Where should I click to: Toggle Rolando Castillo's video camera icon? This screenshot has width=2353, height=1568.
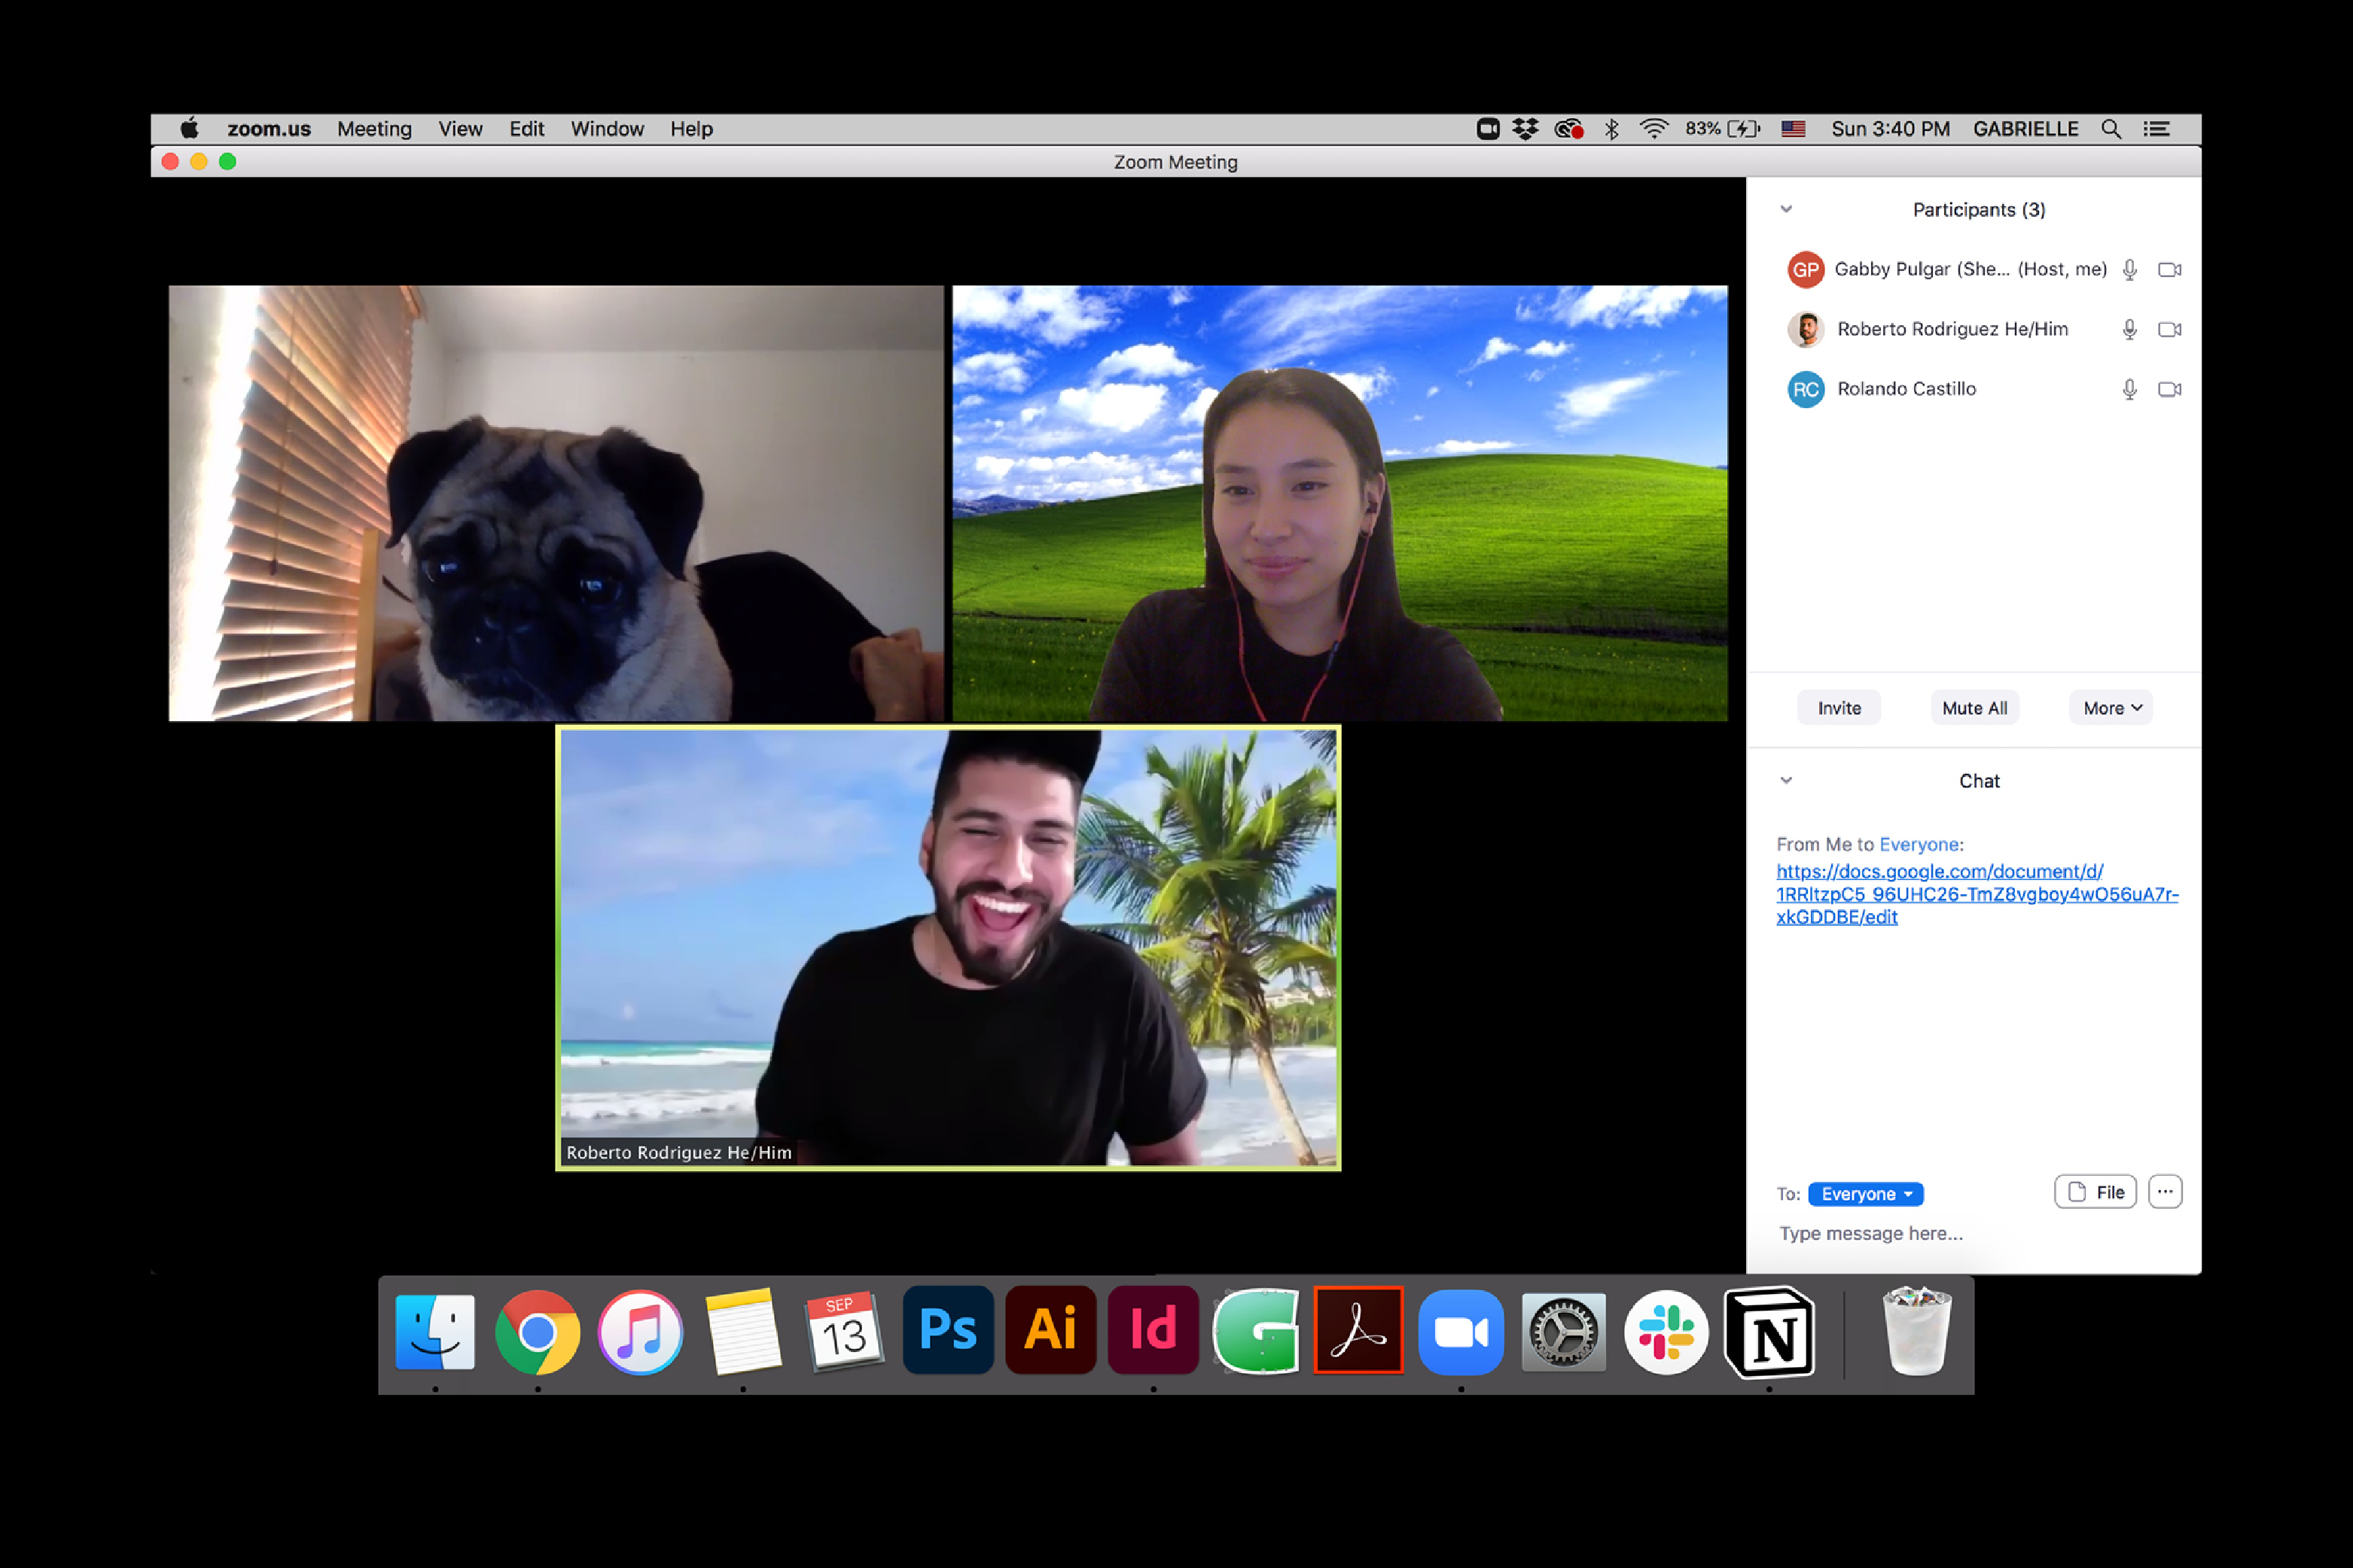(x=2168, y=389)
